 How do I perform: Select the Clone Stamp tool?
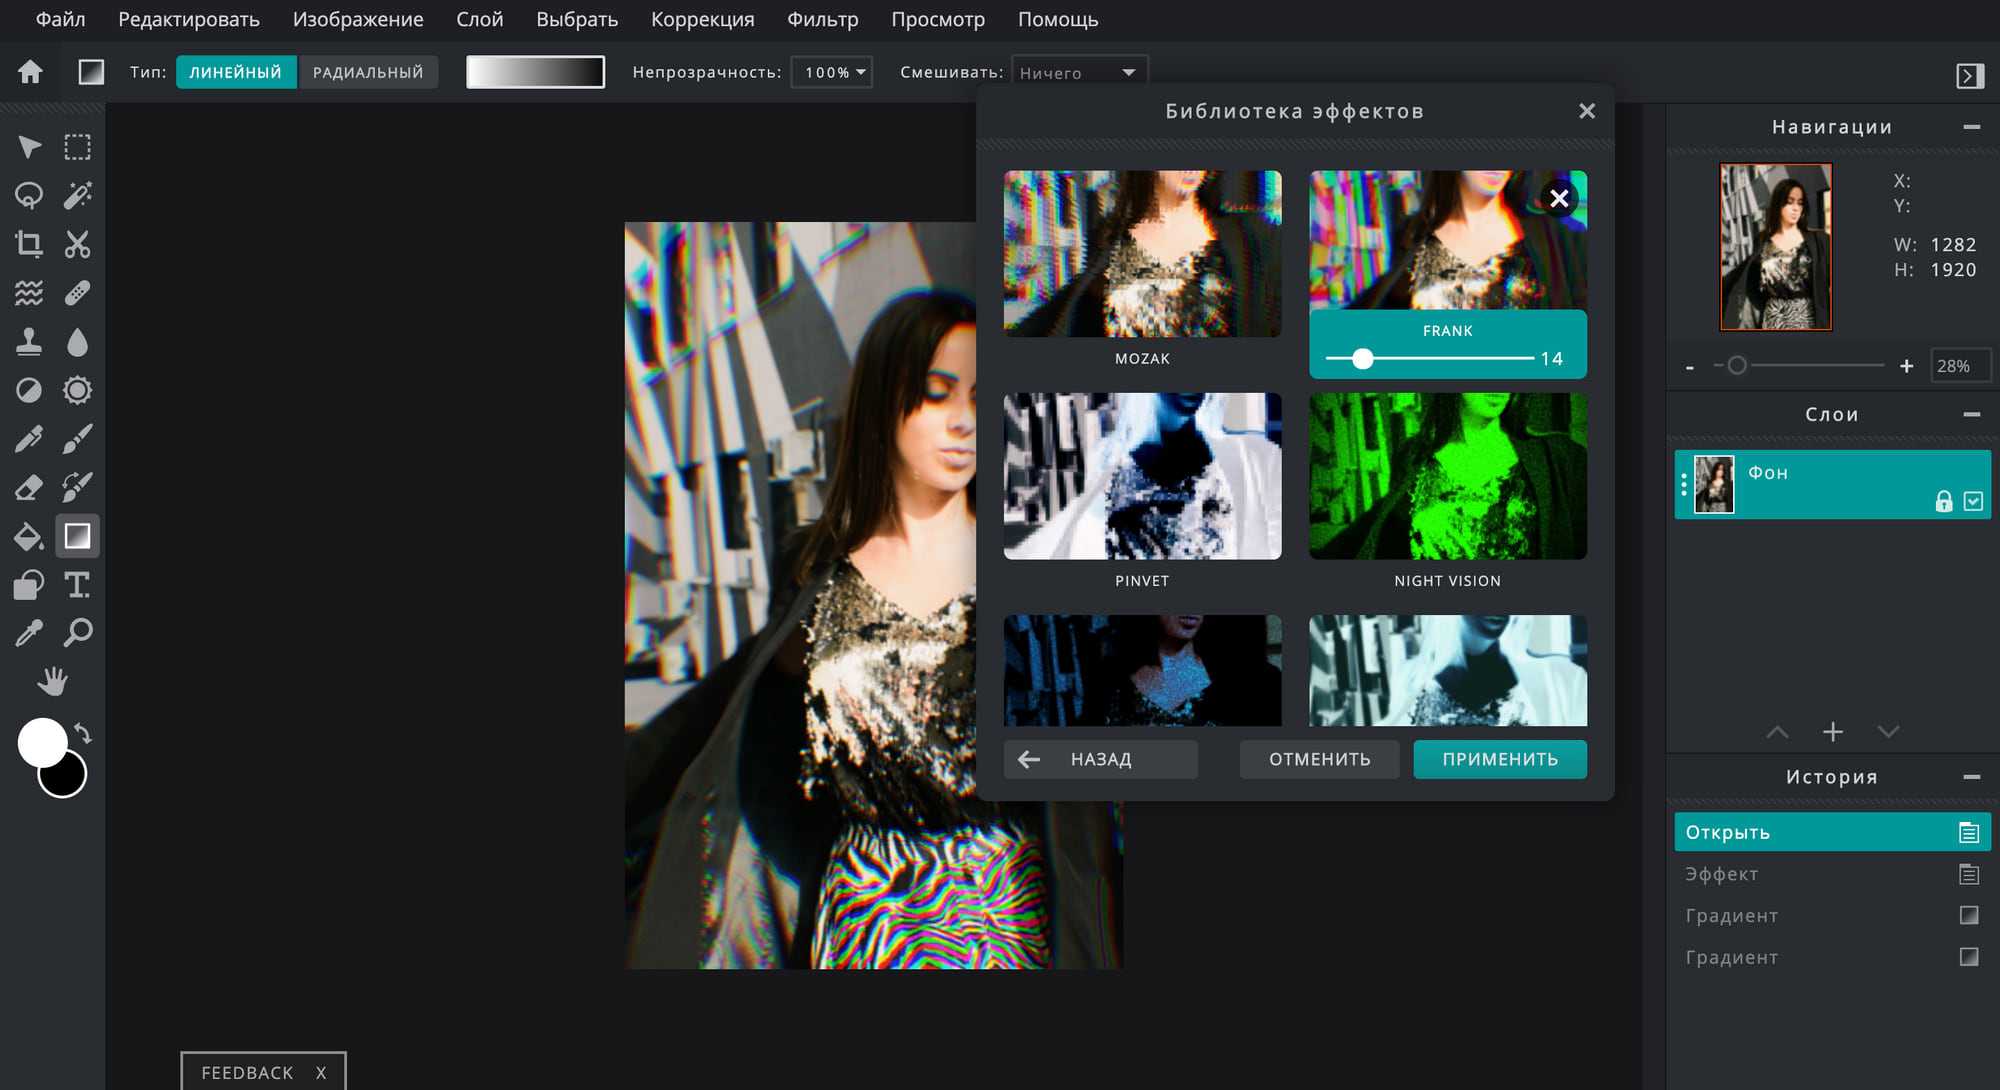(29, 342)
